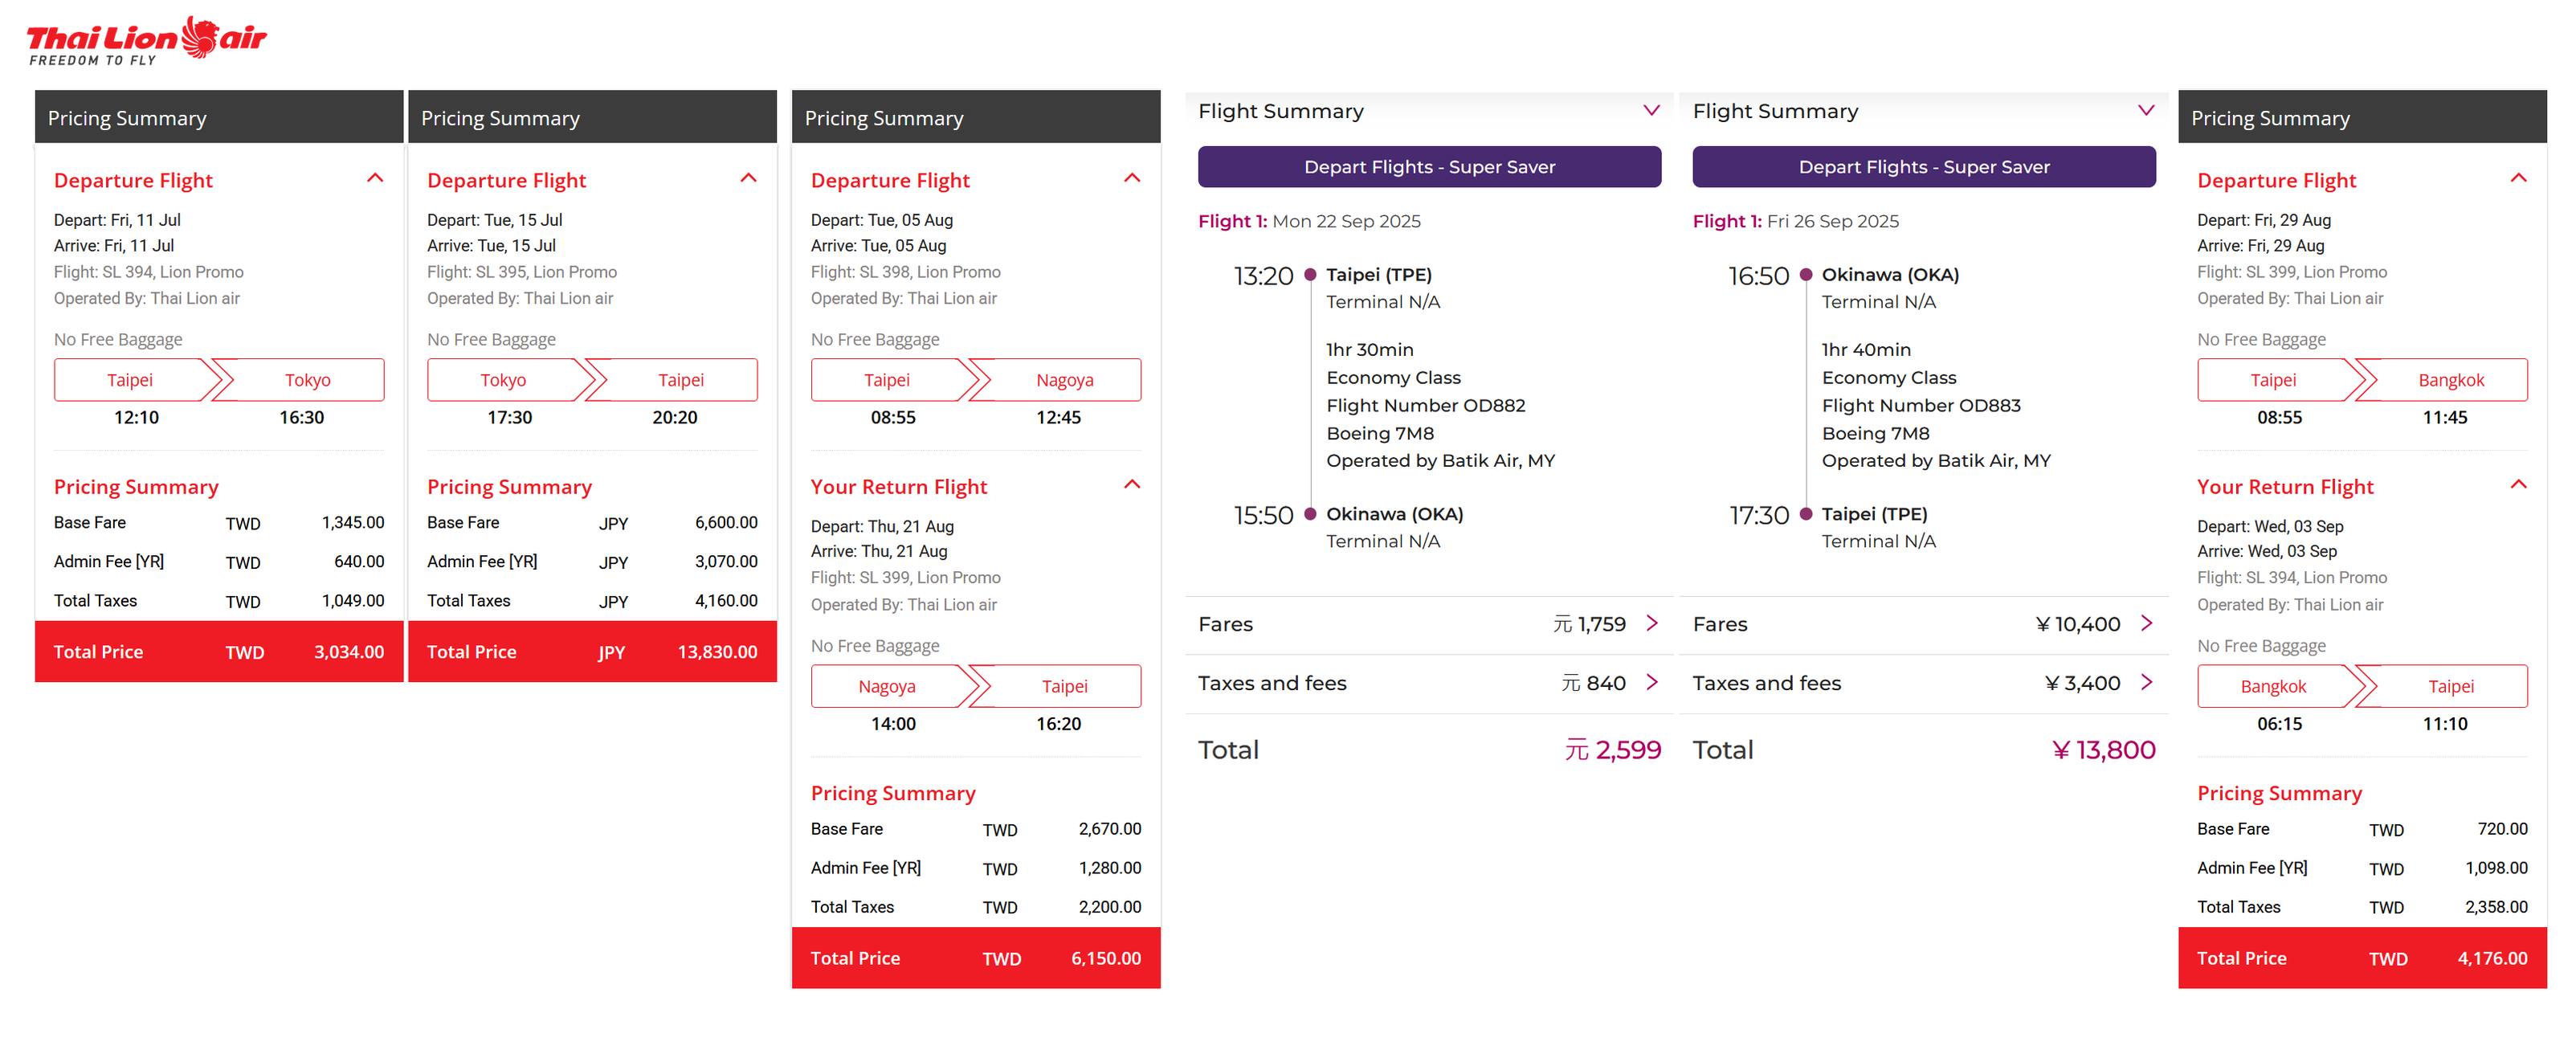
Task: Click Depart Flights - Super Saver for Taipei departure
Action: tap(1429, 167)
